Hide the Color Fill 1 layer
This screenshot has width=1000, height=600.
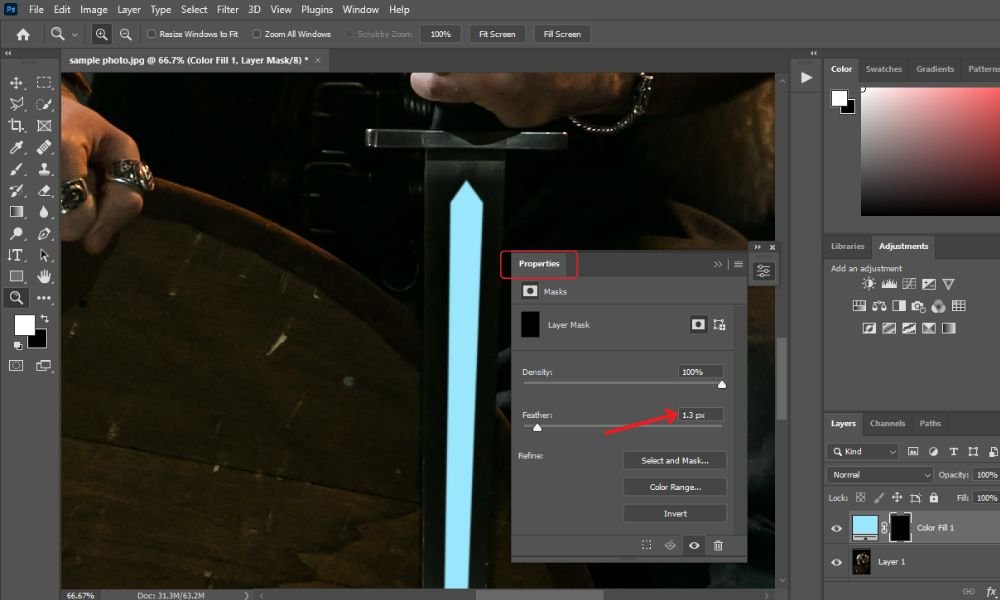(837, 528)
